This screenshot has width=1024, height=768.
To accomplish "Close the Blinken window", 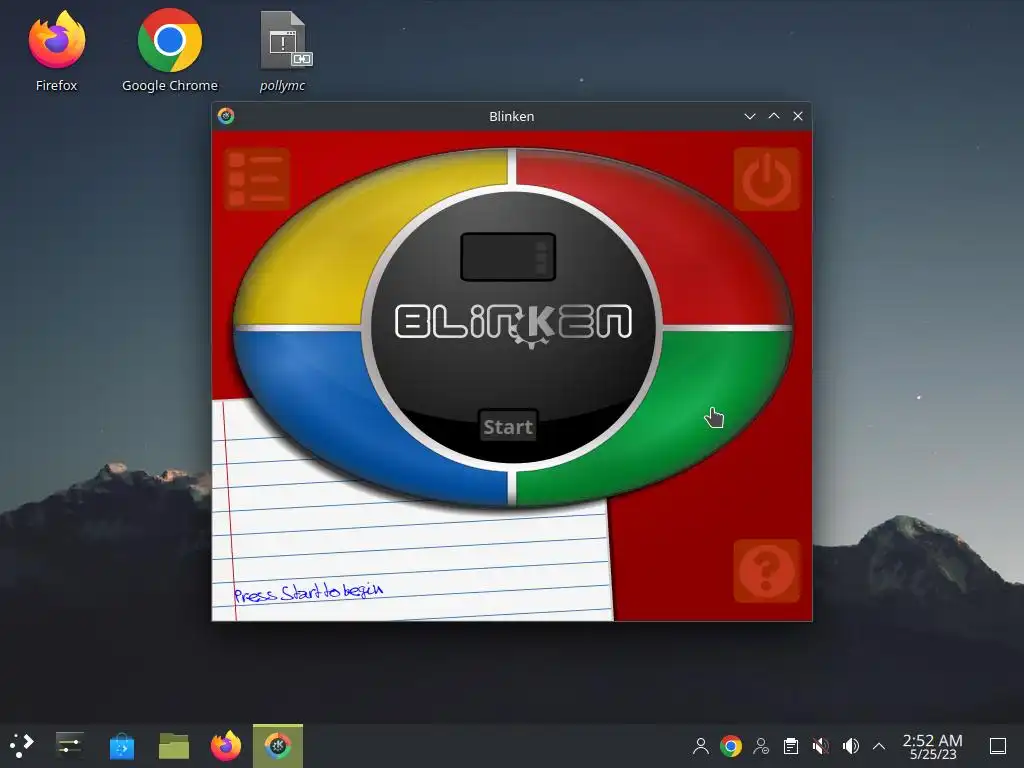I will pyautogui.click(x=798, y=116).
